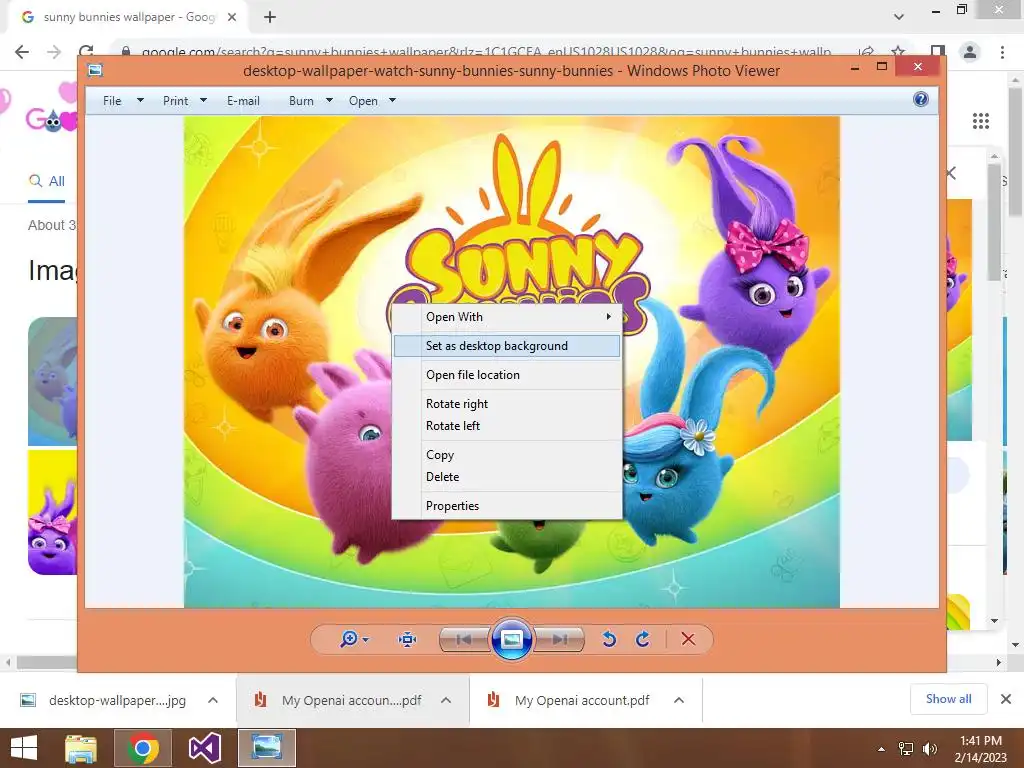Click the purple bunny thumbnail in Google results

point(52,513)
